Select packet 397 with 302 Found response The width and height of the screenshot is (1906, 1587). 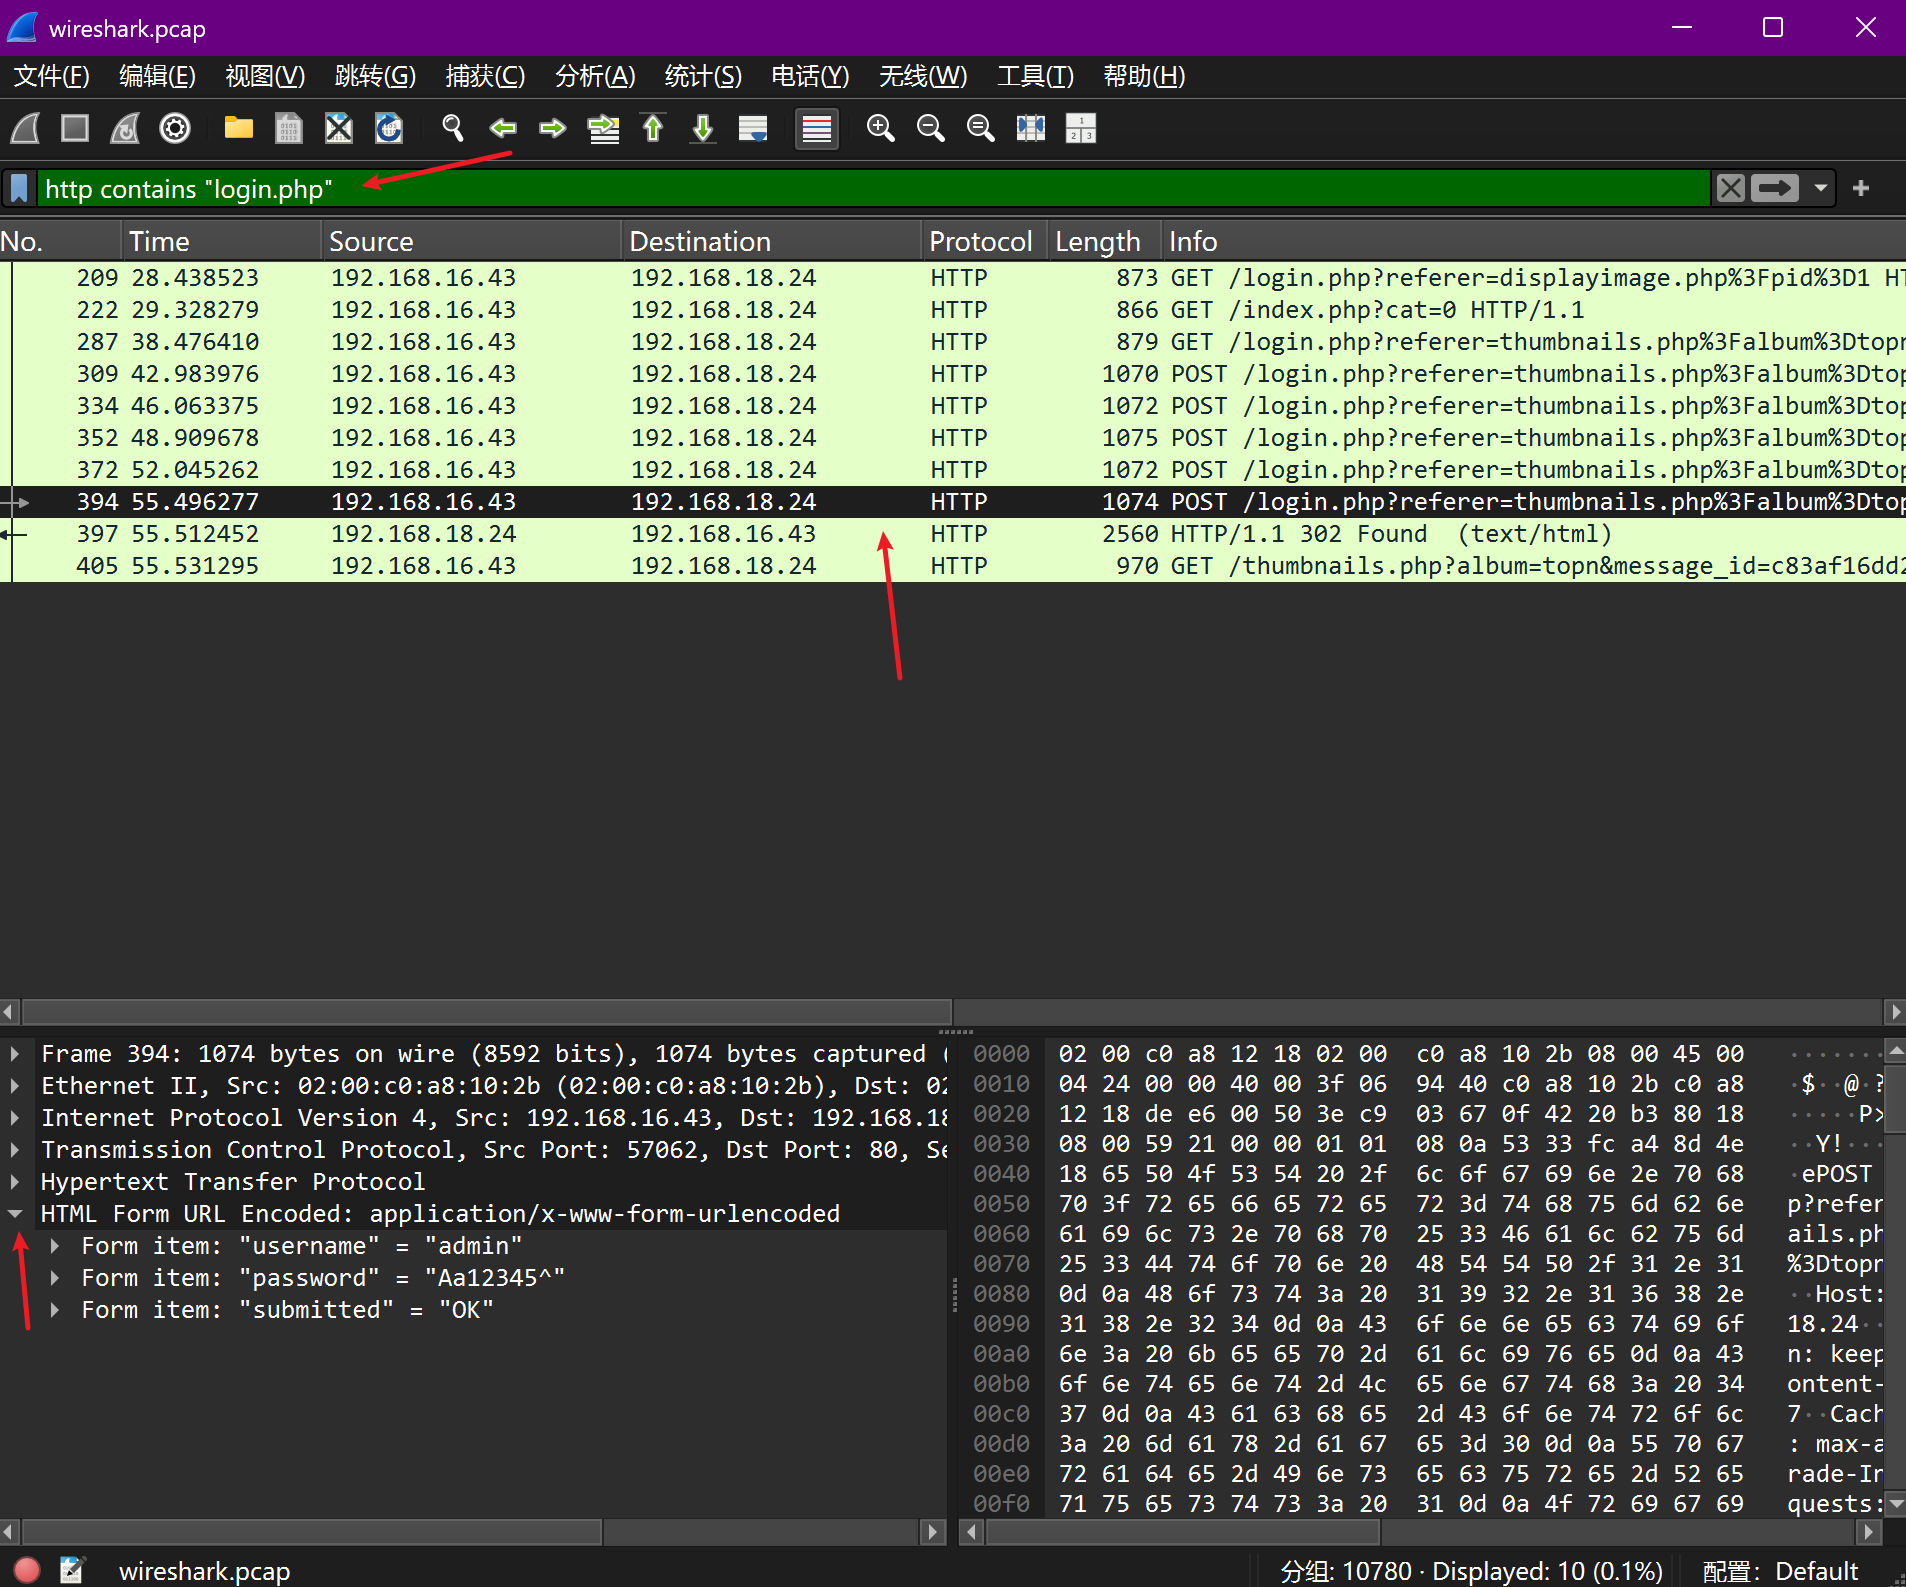pos(953,534)
